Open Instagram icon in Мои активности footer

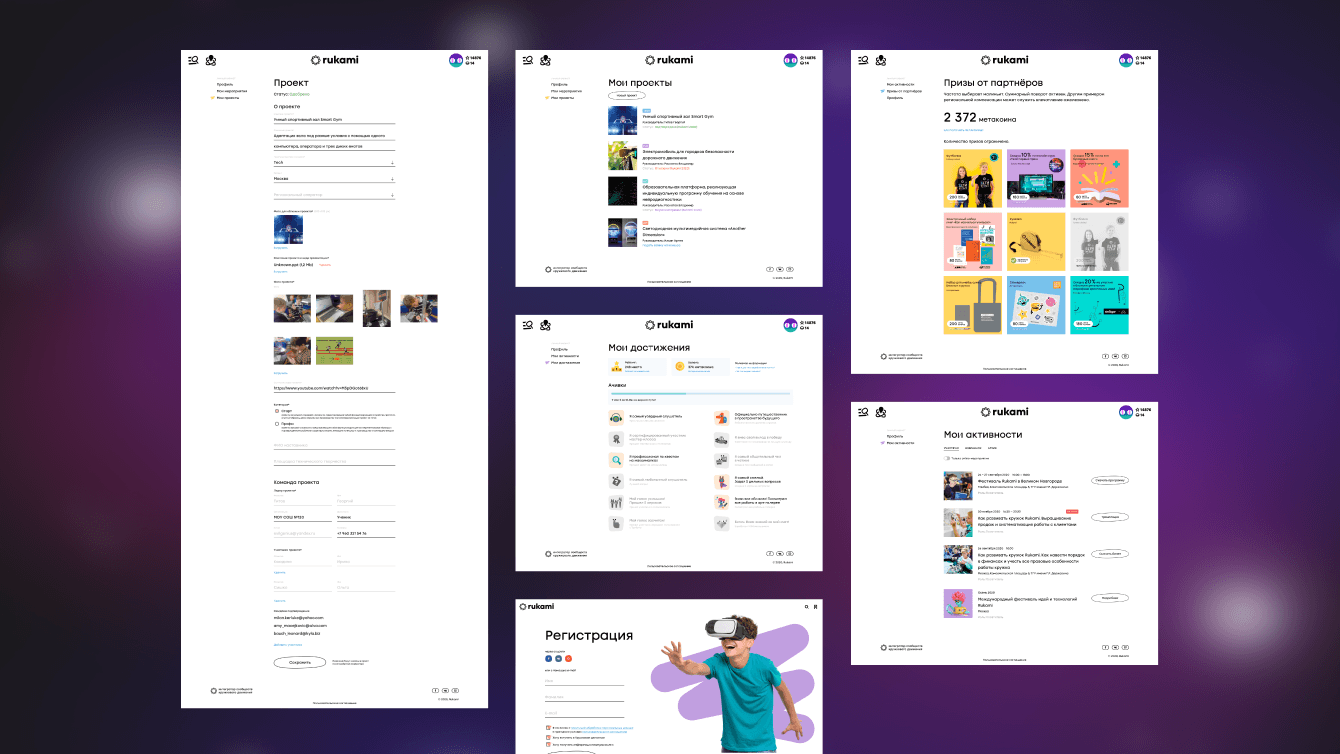click(1125, 646)
